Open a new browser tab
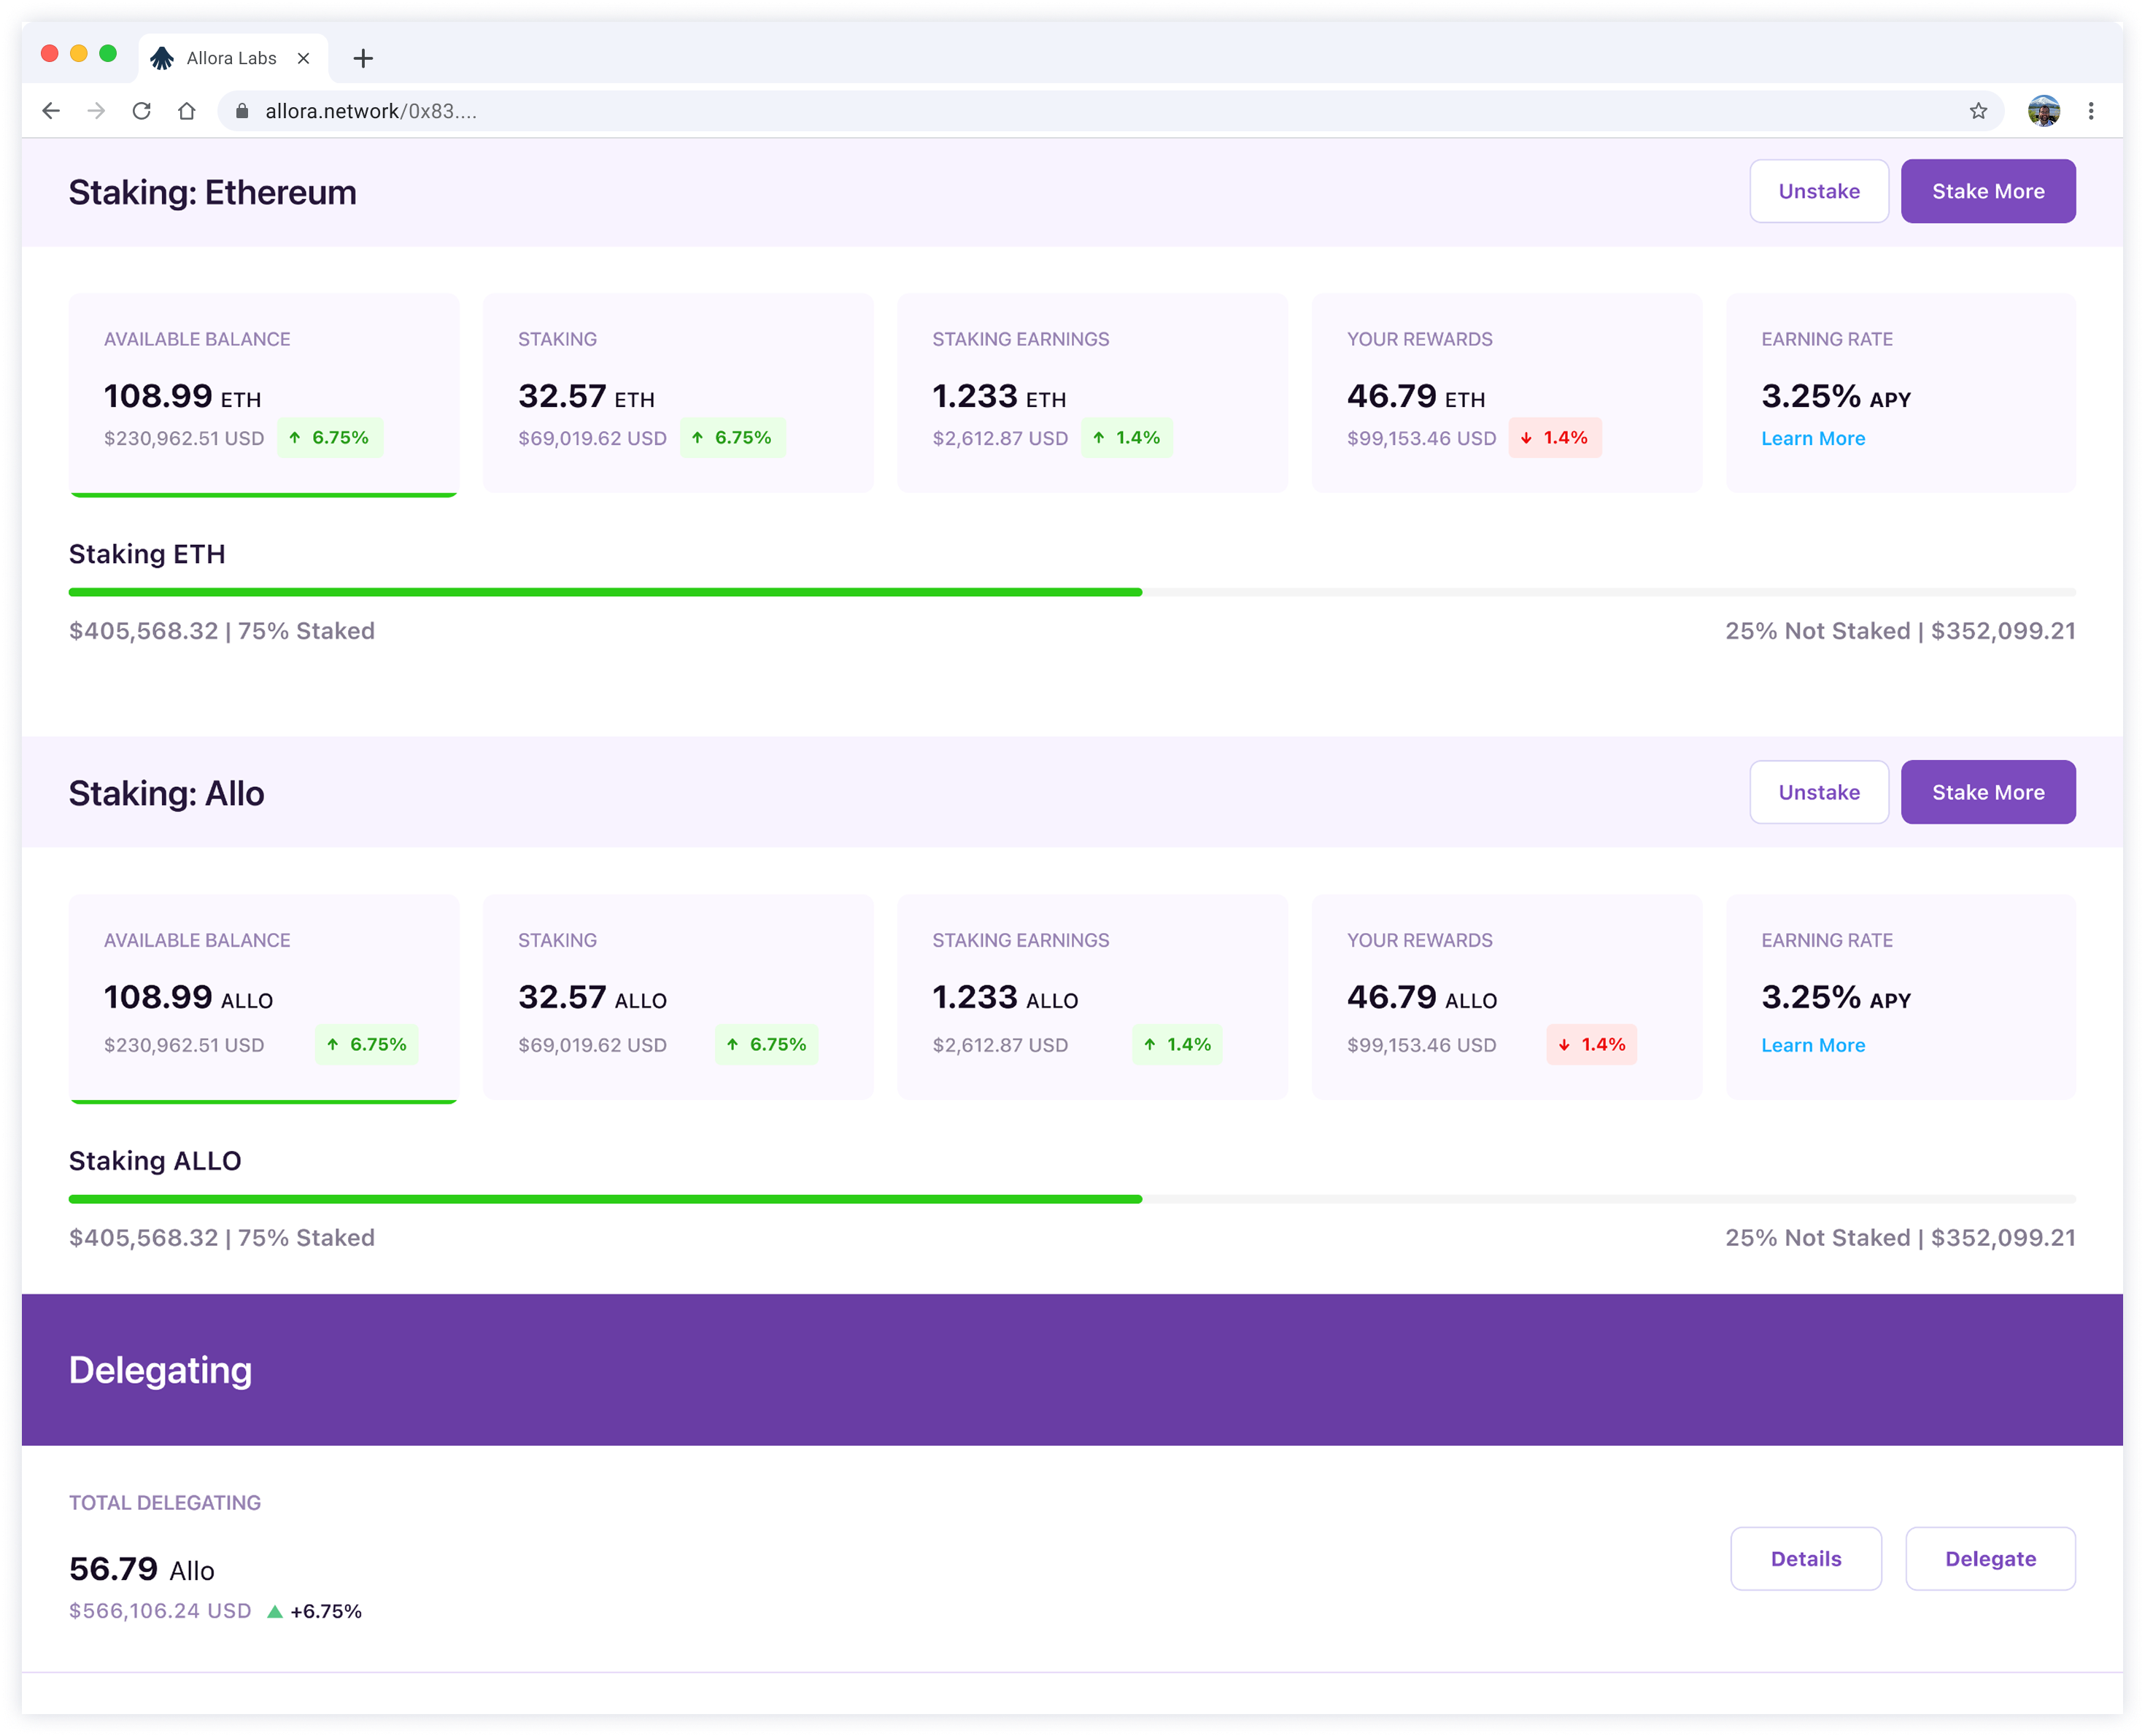2145x1736 pixels. (x=363, y=59)
